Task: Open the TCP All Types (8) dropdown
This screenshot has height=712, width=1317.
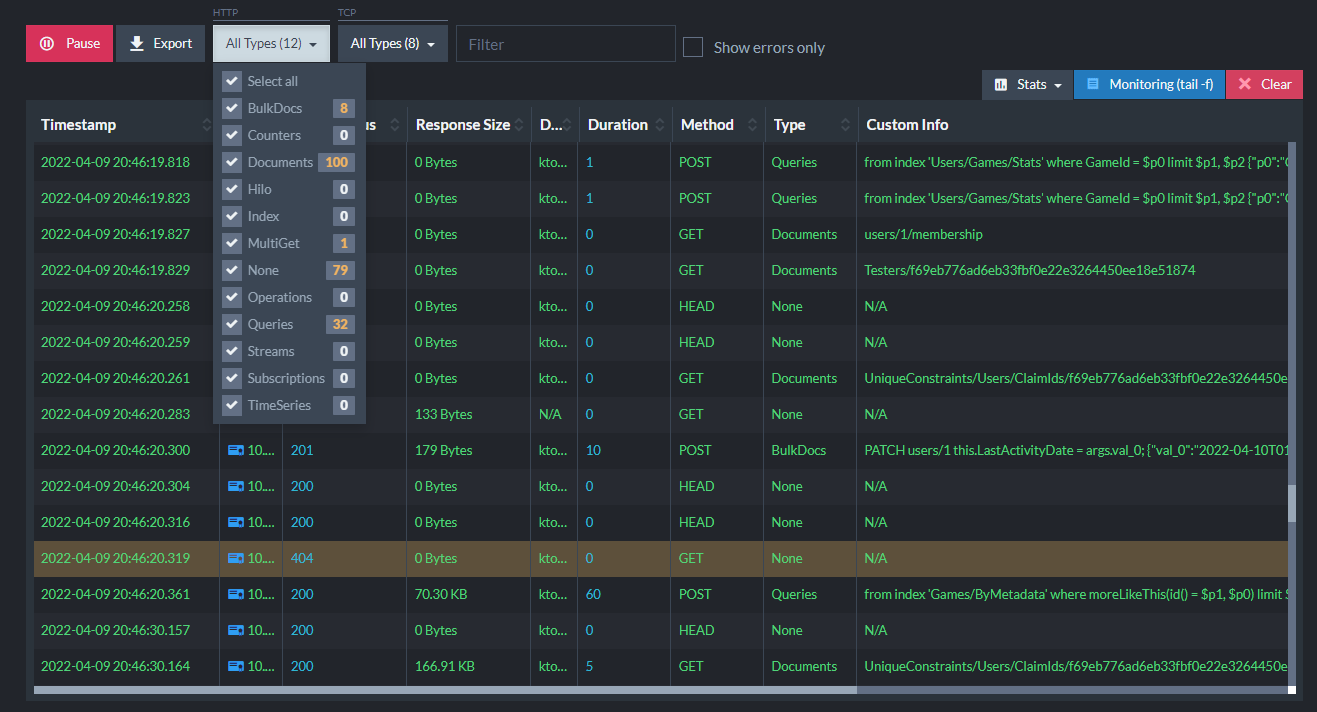Action: pos(392,44)
